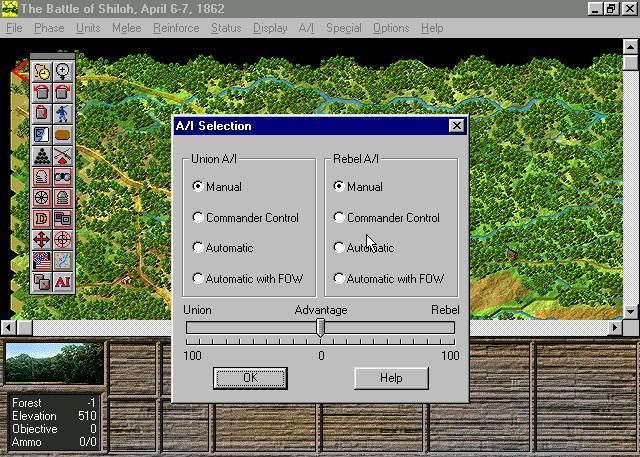Select Automatic for Rebel A/I
Screen dimensions: 640x457
(x=339, y=248)
